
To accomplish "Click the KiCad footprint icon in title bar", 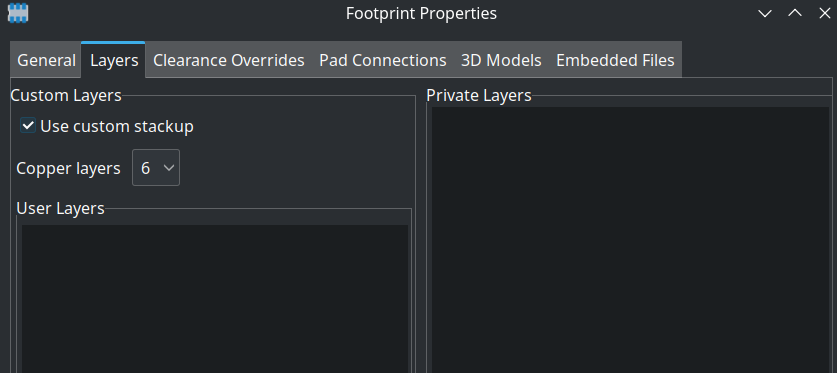I will (18, 13).
